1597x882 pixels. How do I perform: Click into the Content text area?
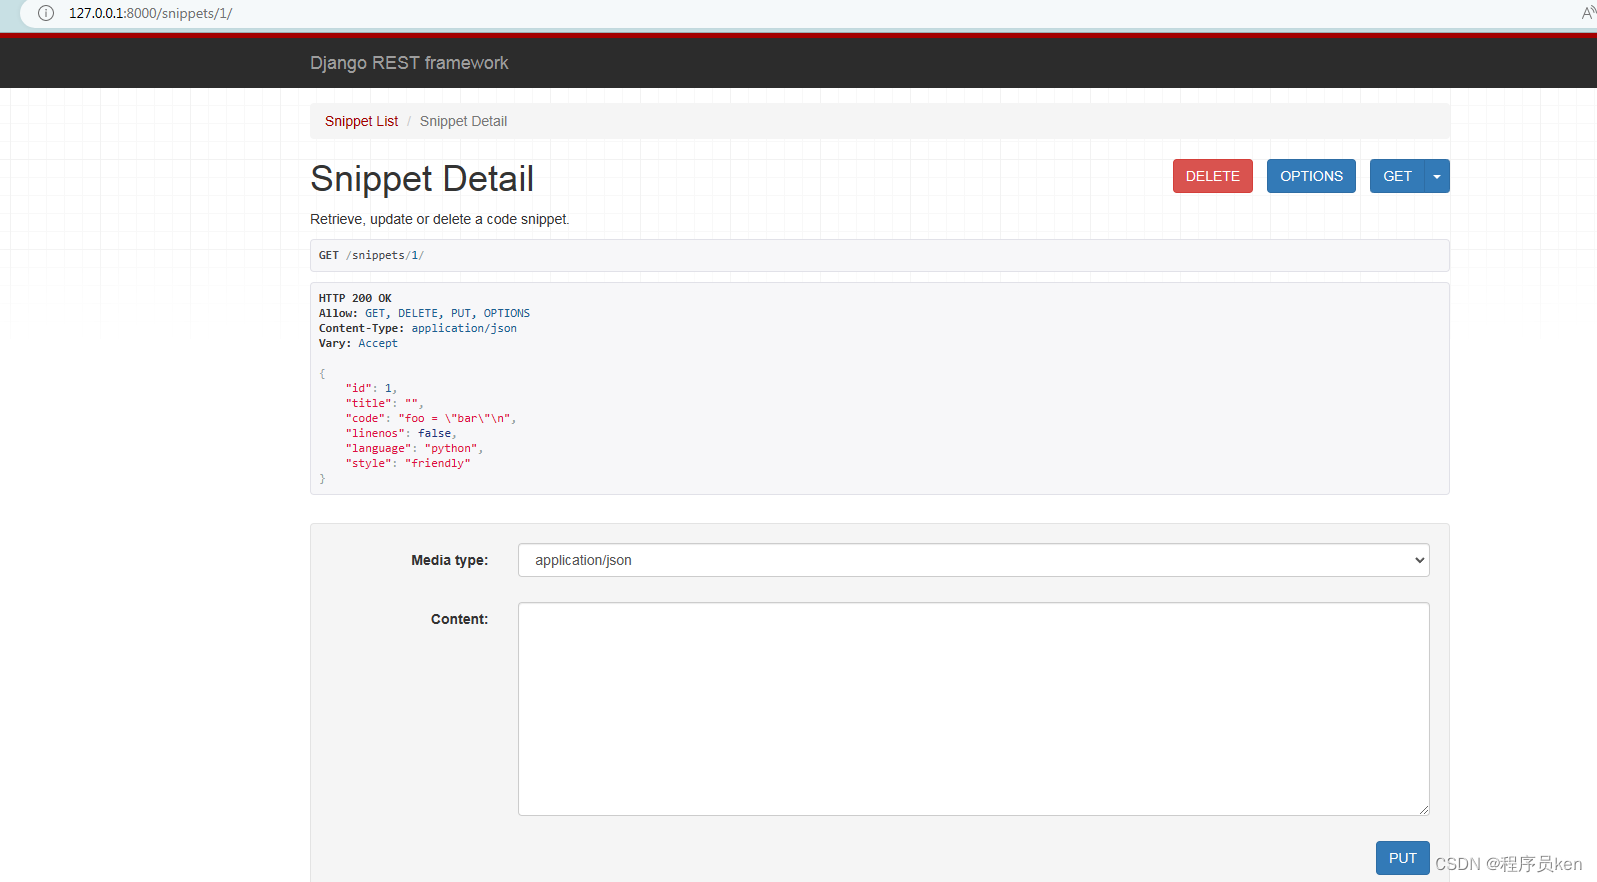tap(973, 709)
